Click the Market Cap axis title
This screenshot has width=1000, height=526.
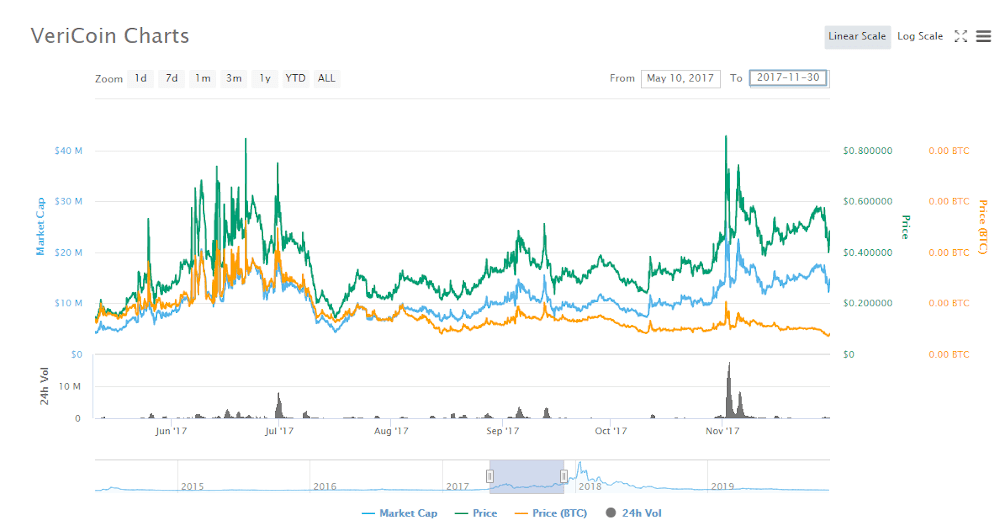(x=40, y=226)
